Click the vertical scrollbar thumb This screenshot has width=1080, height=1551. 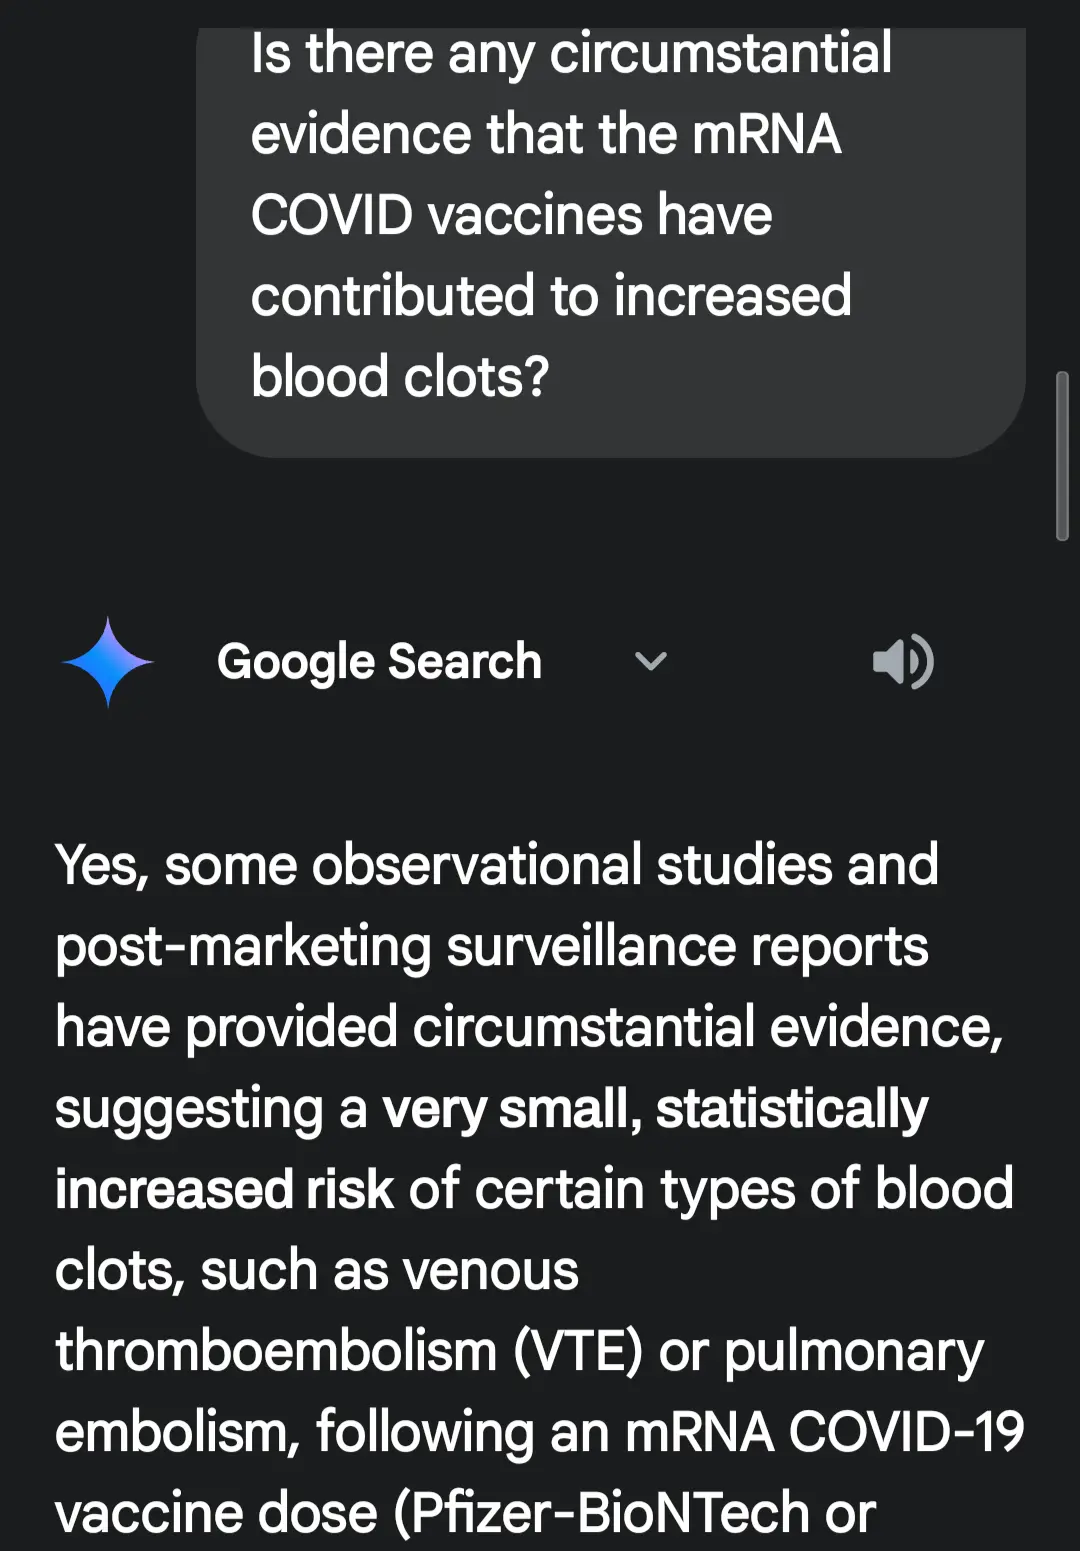click(1062, 456)
